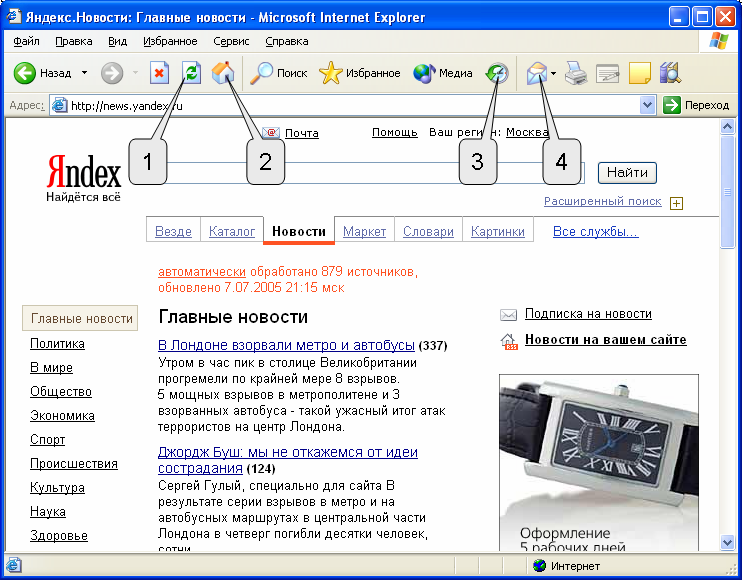Change region via Москва link

pyautogui.click(x=527, y=132)
